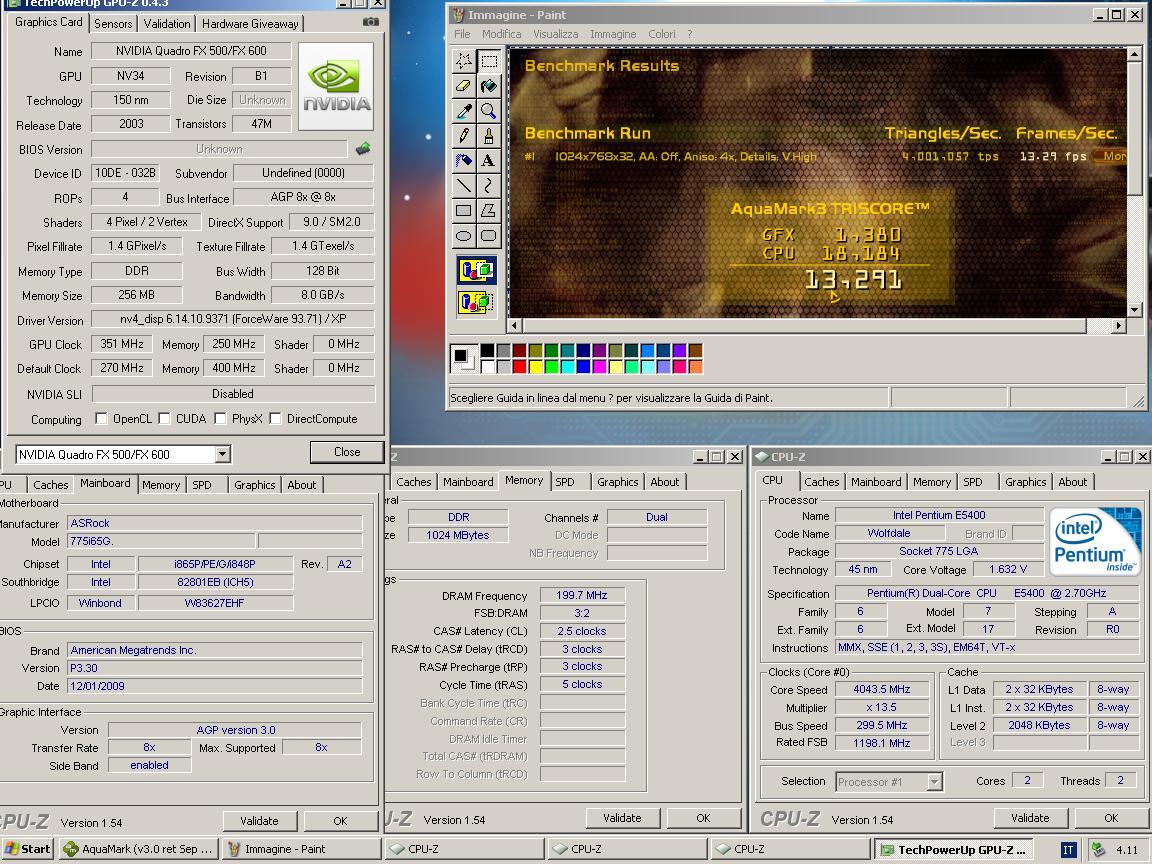Select the Rectangle shape tool
This screenshot has width=1152, height=864.
(464, 211)
